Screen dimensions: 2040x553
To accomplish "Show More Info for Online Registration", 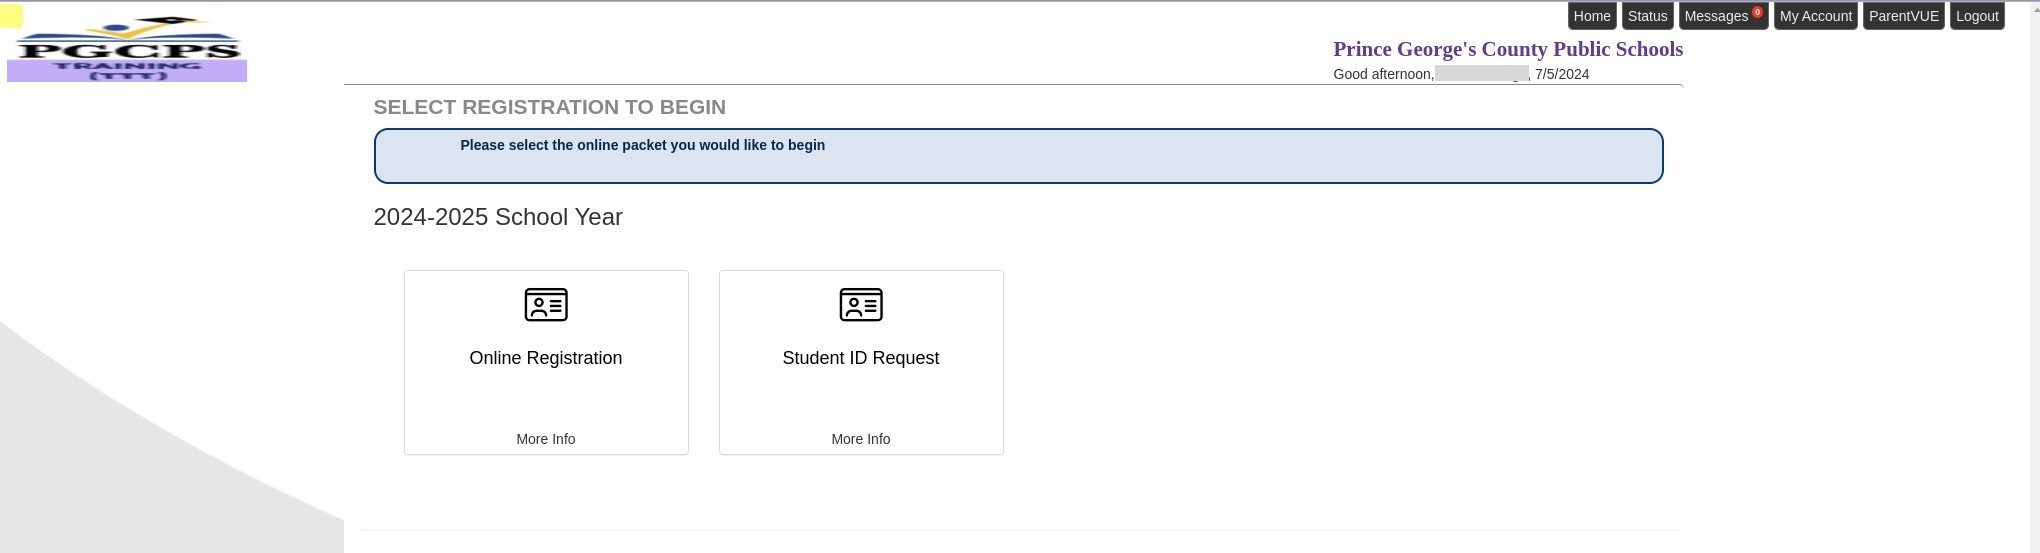I will tap(546, 439).
